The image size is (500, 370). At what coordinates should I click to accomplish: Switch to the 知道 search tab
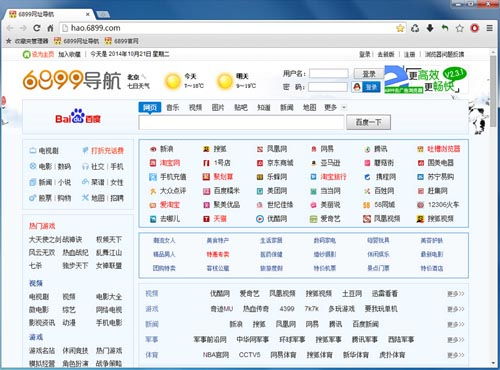[264, 108]
